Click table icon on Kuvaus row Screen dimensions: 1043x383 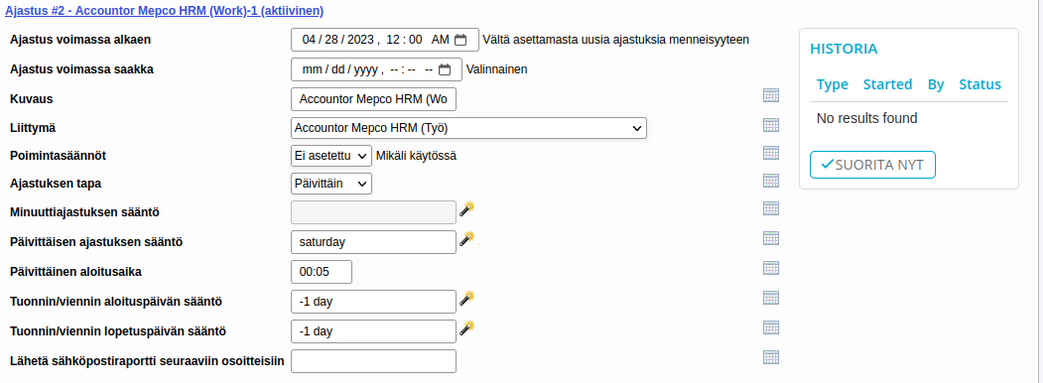point(771,95)
